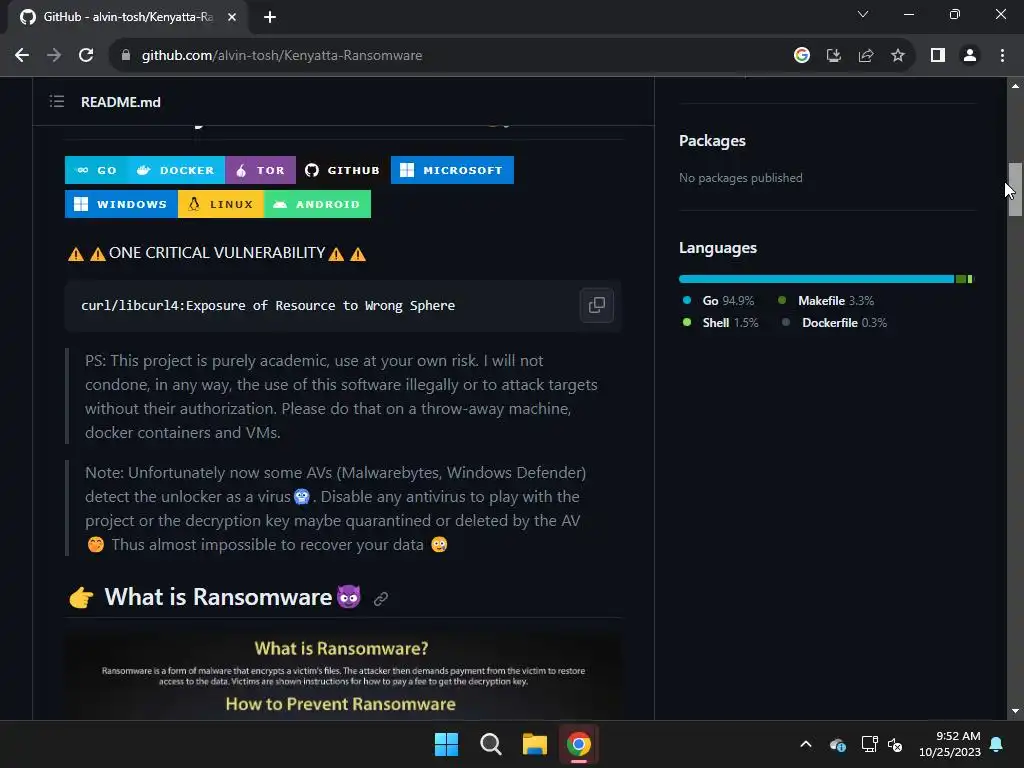Click the Packages heading link
This screenshot has height=768, width=1024.
712,140
